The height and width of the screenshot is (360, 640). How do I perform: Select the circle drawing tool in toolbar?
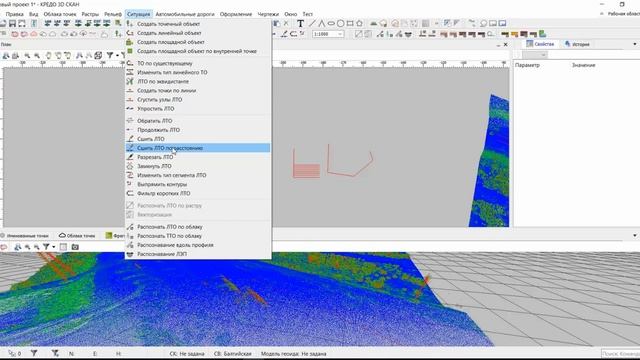[x=340, y=24]
